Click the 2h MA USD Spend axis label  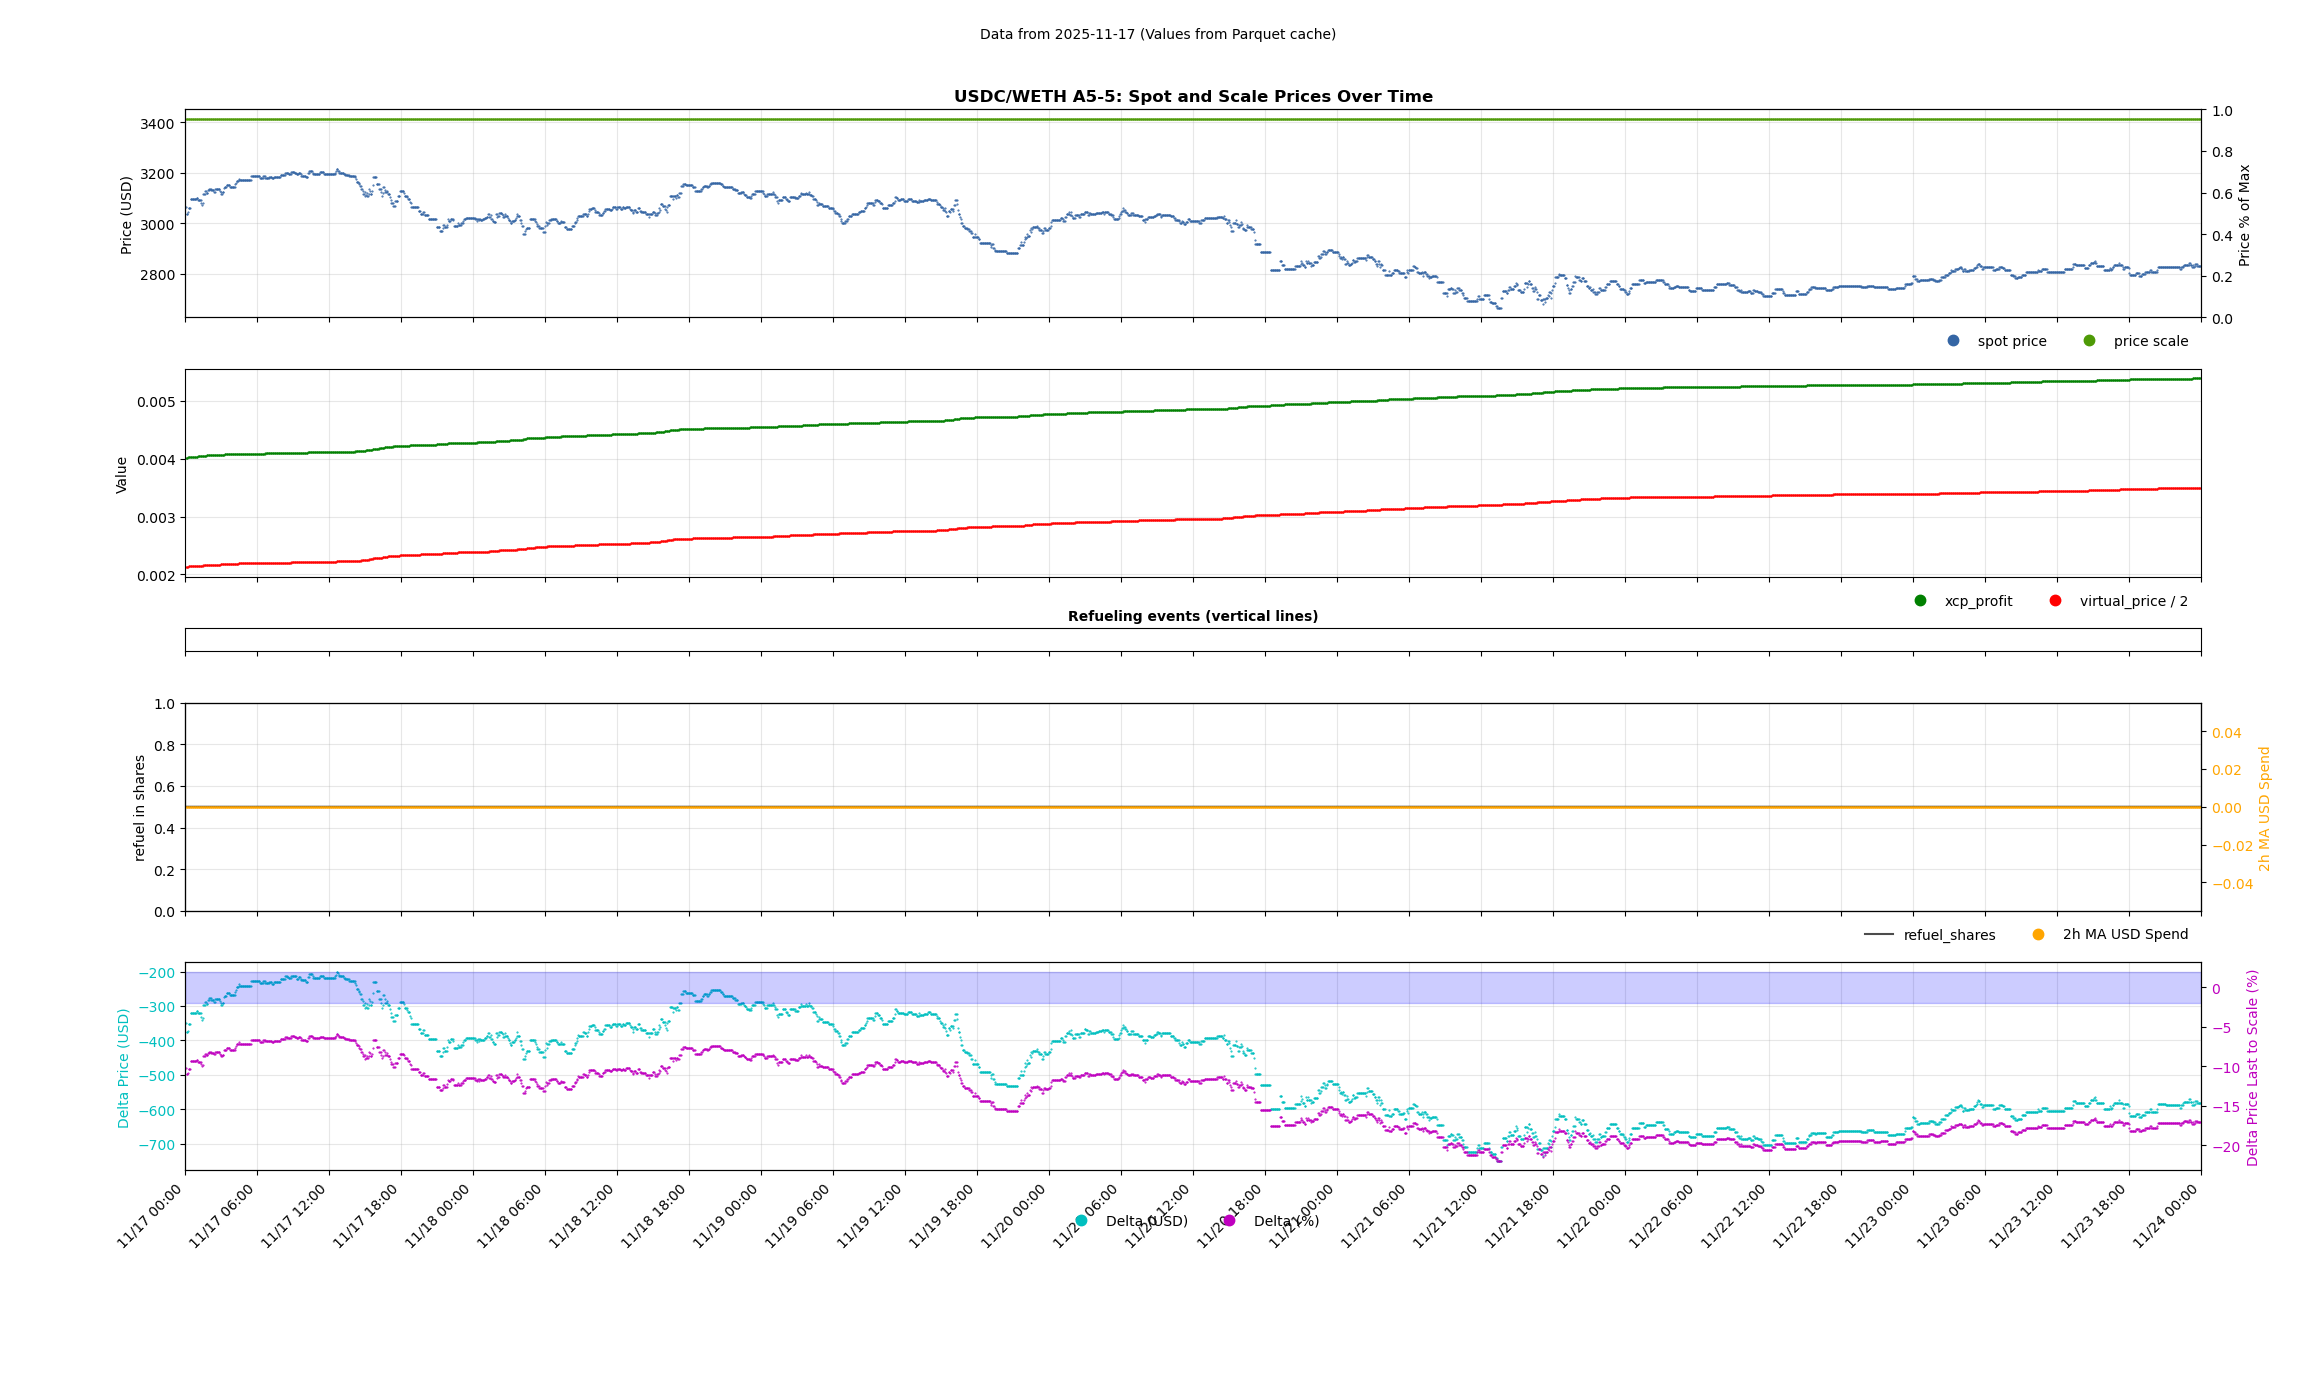click(x=2265, y=808)
